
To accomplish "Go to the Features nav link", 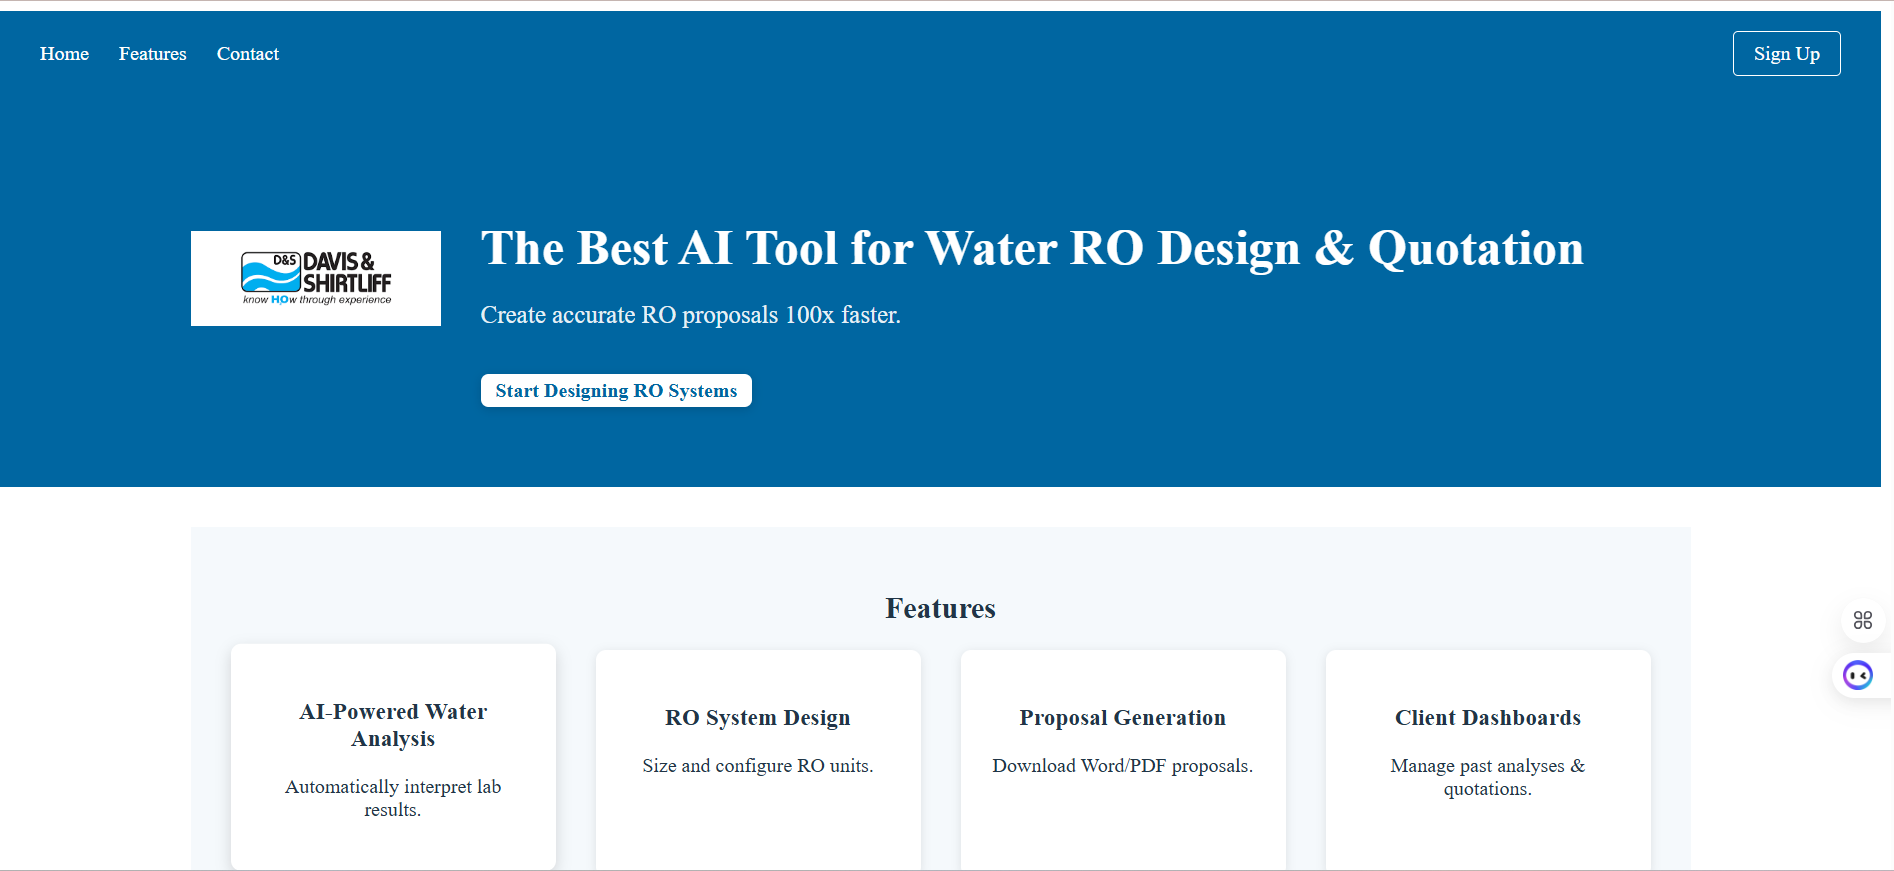I will [x=152, y=54].
